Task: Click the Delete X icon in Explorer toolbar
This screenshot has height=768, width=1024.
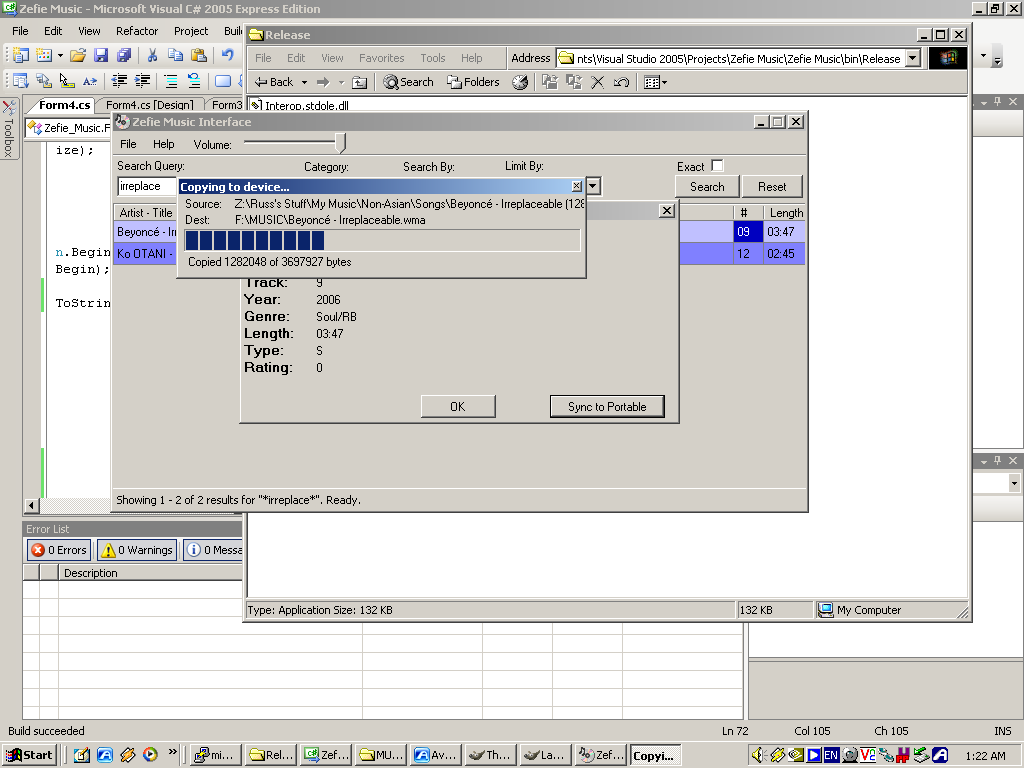Action: click(598, 82)
